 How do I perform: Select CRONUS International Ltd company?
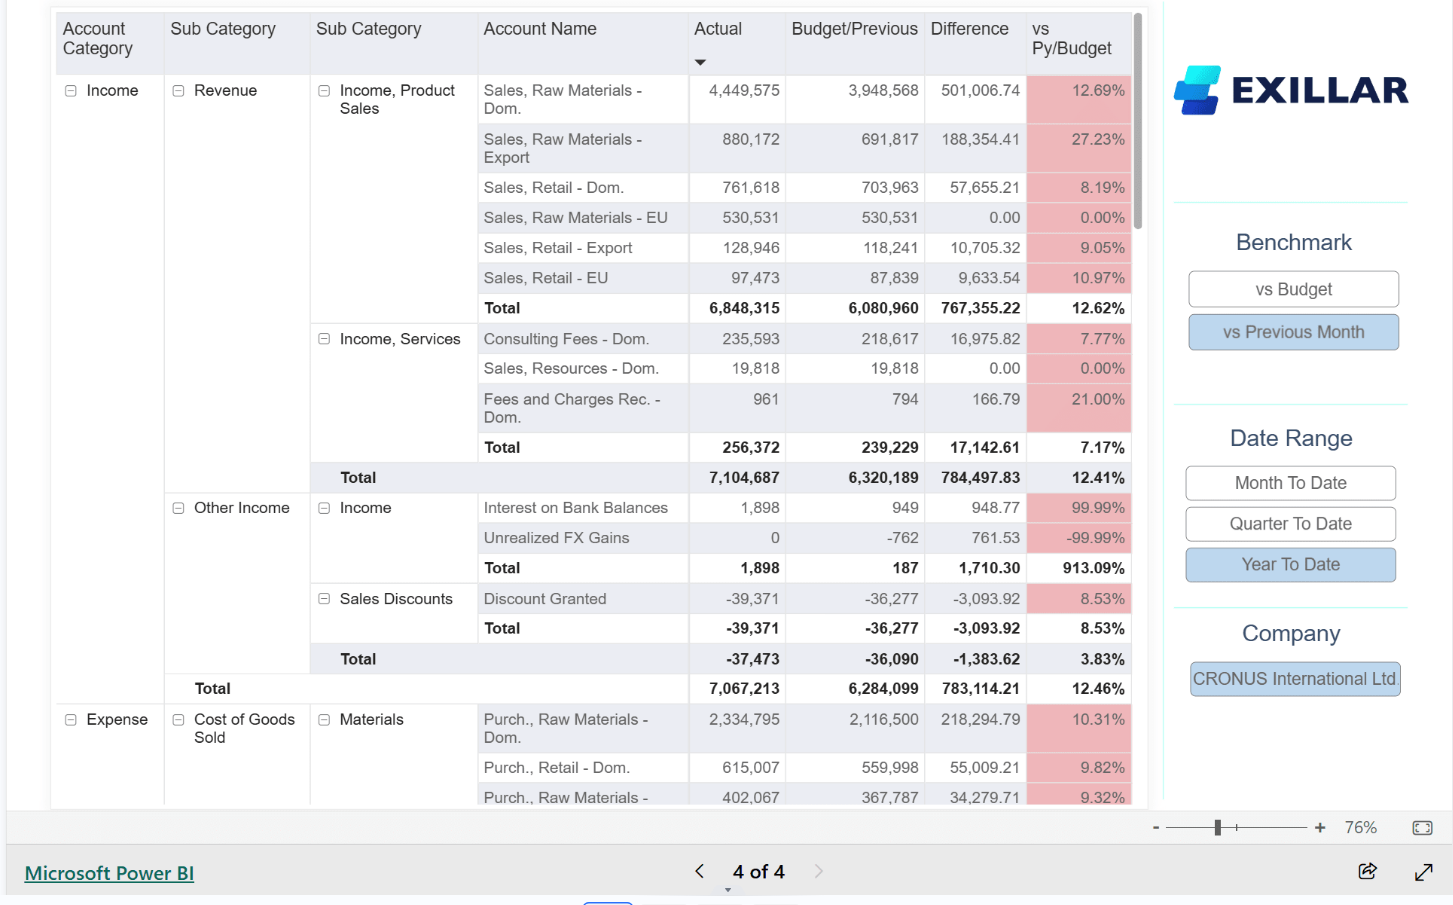point(1294,679)
